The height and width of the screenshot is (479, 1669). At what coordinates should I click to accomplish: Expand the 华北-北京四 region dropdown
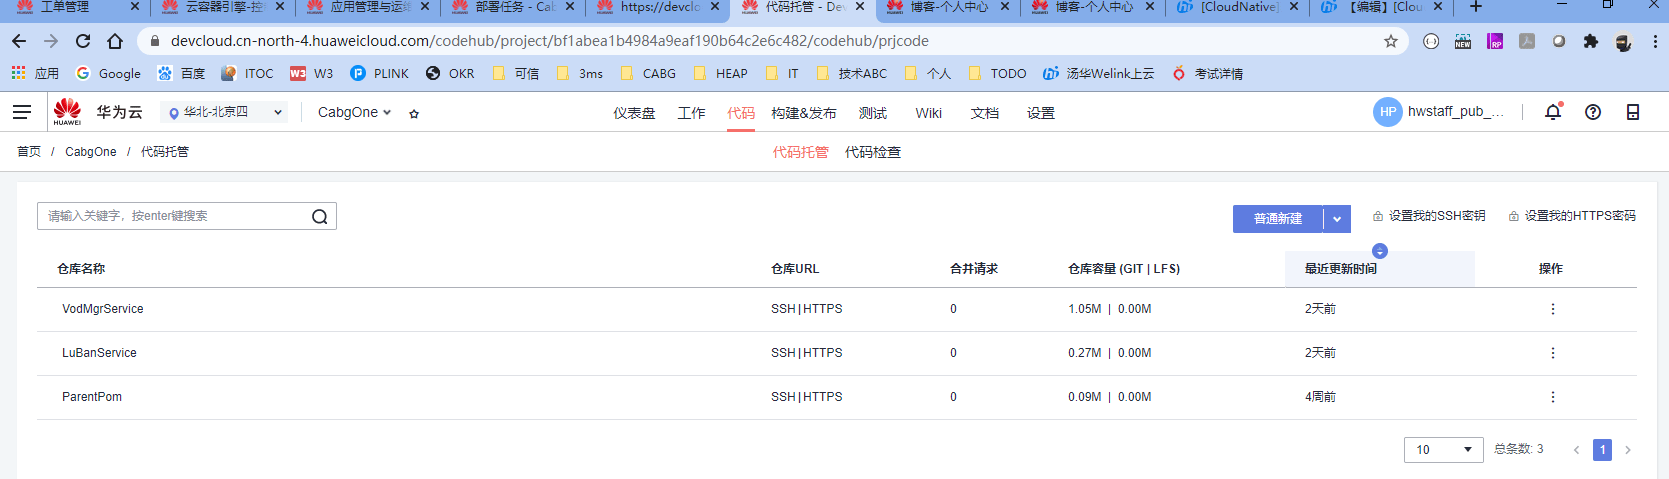point(224,112)
